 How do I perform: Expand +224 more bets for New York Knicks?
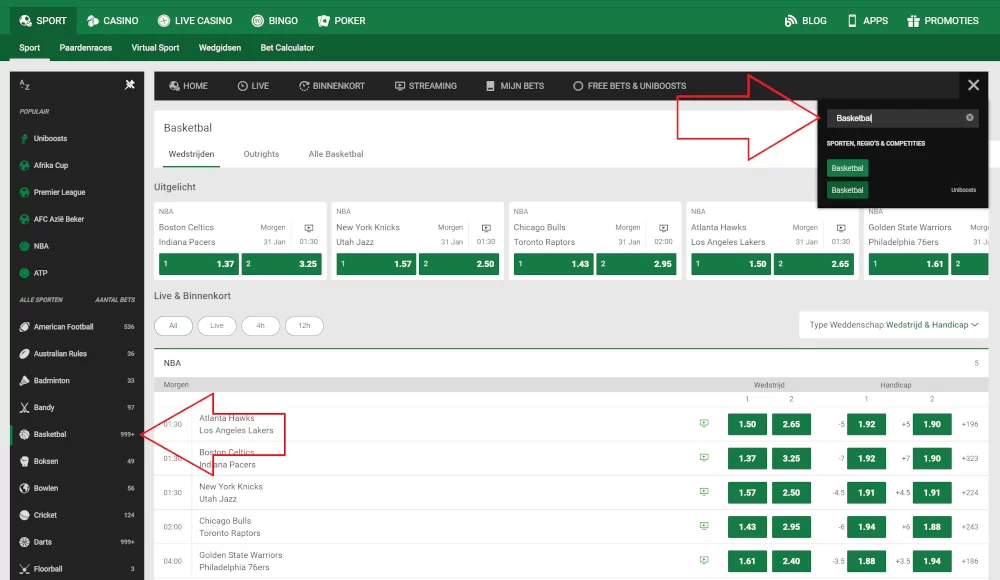[x=969, y=493]
